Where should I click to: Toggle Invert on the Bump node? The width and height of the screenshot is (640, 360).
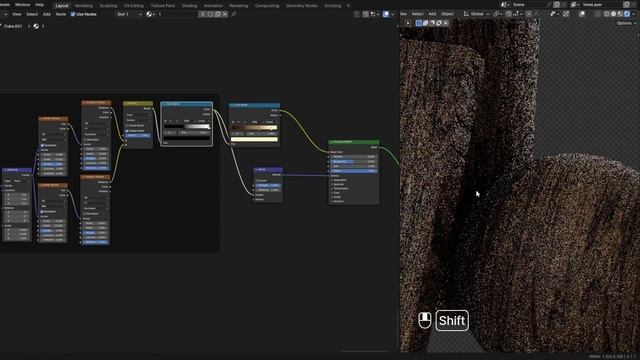click(x=258, y=180)
